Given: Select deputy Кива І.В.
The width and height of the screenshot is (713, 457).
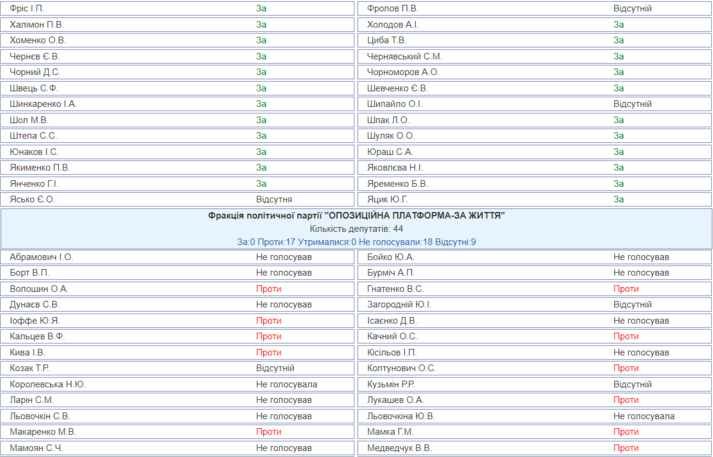Looking at the screenshot, I should [x=27, y=352].
